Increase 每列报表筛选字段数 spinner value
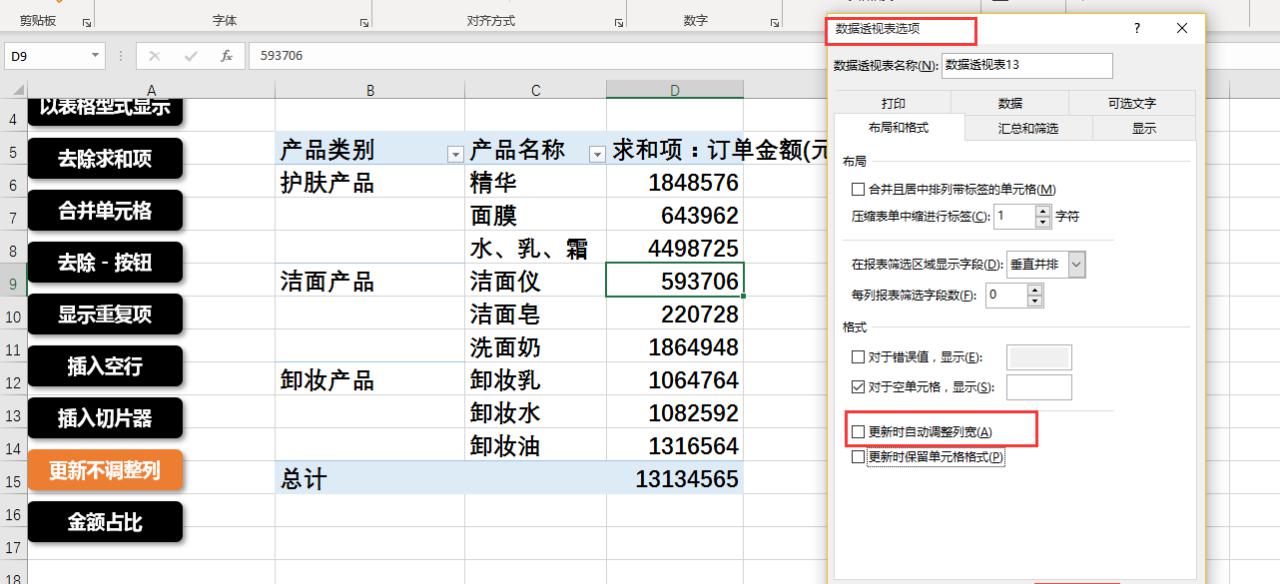1280x584 pixels. (1034, 290)
